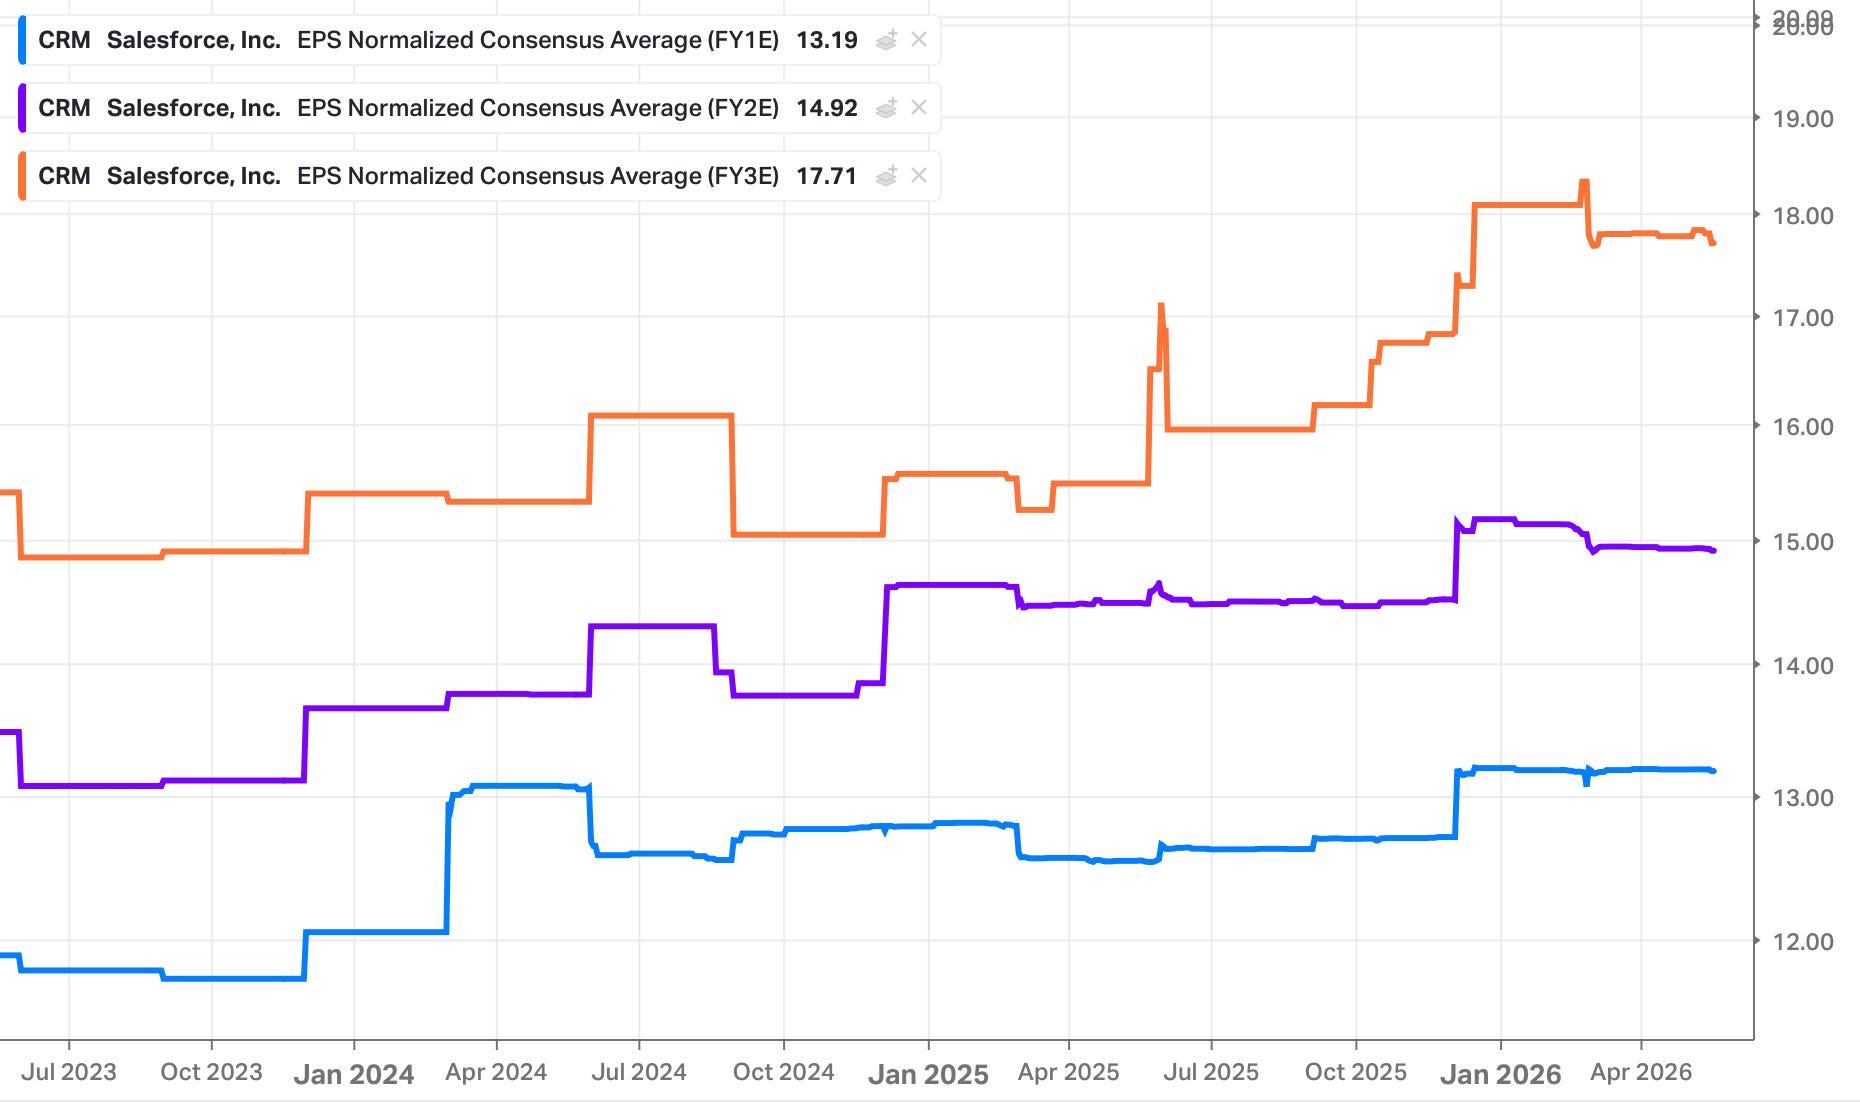This screenshot has height=1102, width=1860.
Task: Click the end point of the orange FY3E line
Action: coord(1713,243)
